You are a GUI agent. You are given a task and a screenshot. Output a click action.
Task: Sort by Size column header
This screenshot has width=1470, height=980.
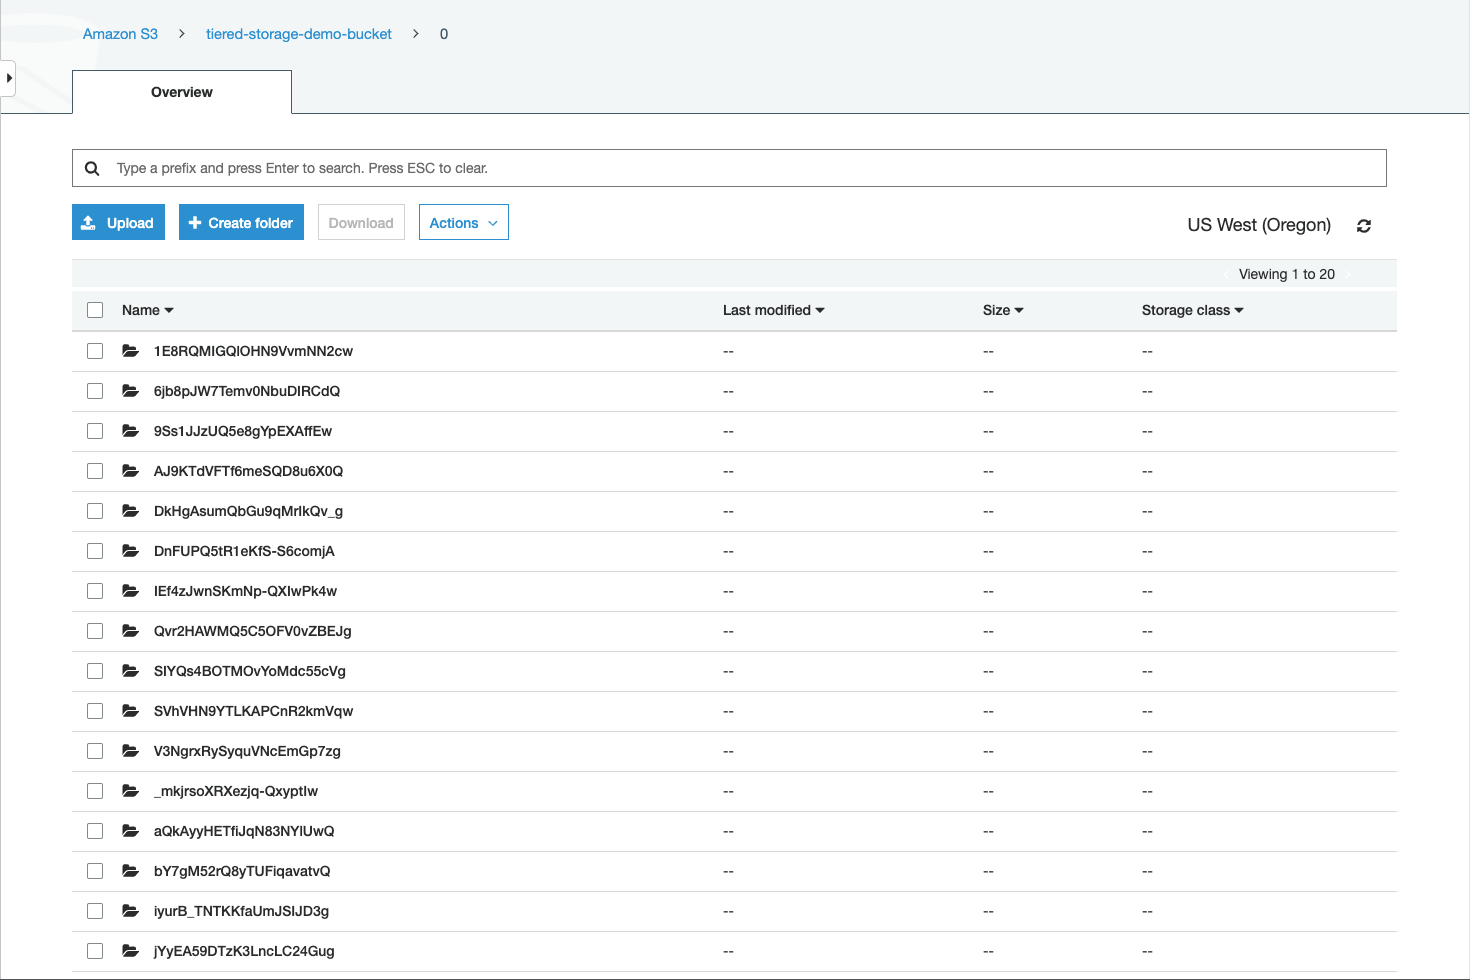pyautogui.click(x=1003, y=310)
